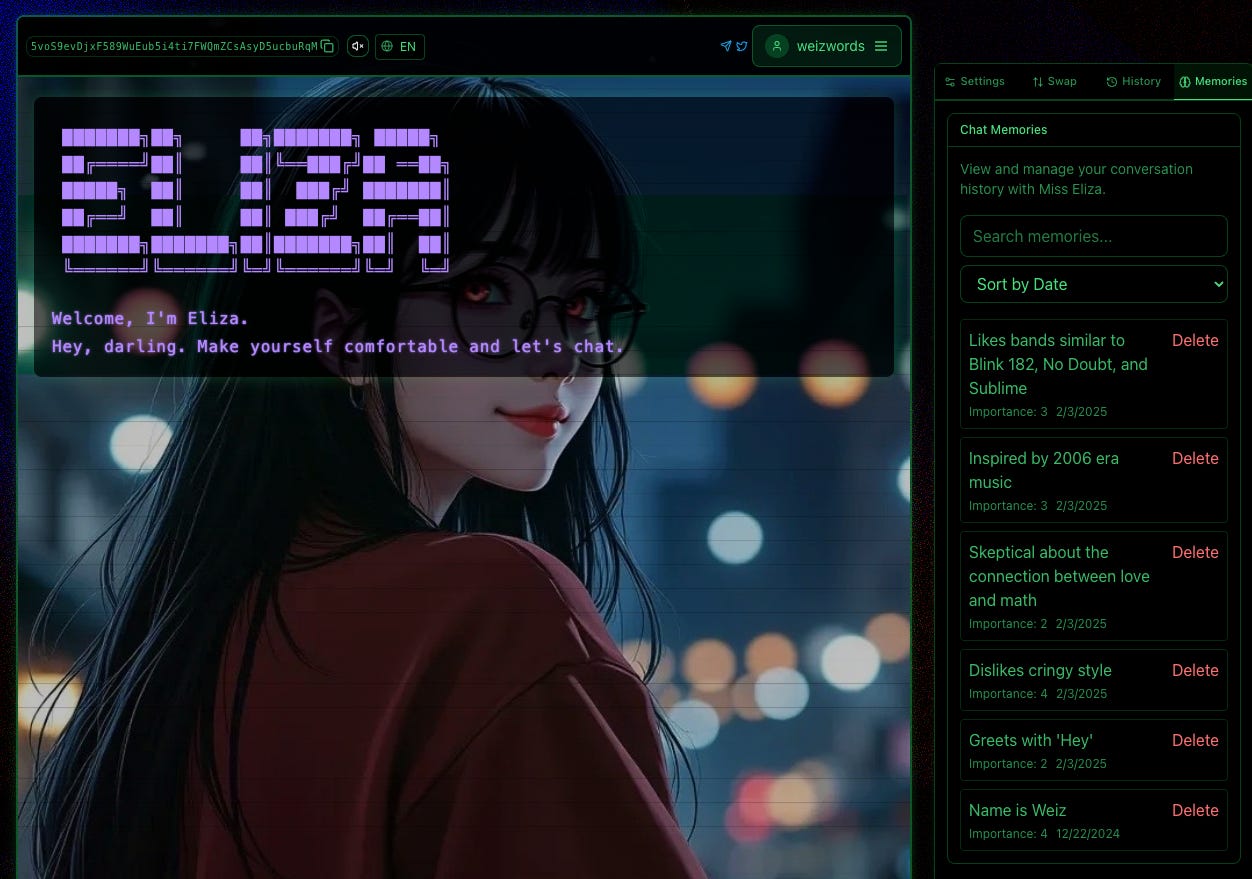This screenshot has height=879, width=1252.
Task: Open the weizwords account menu
Action: [827, 46]
